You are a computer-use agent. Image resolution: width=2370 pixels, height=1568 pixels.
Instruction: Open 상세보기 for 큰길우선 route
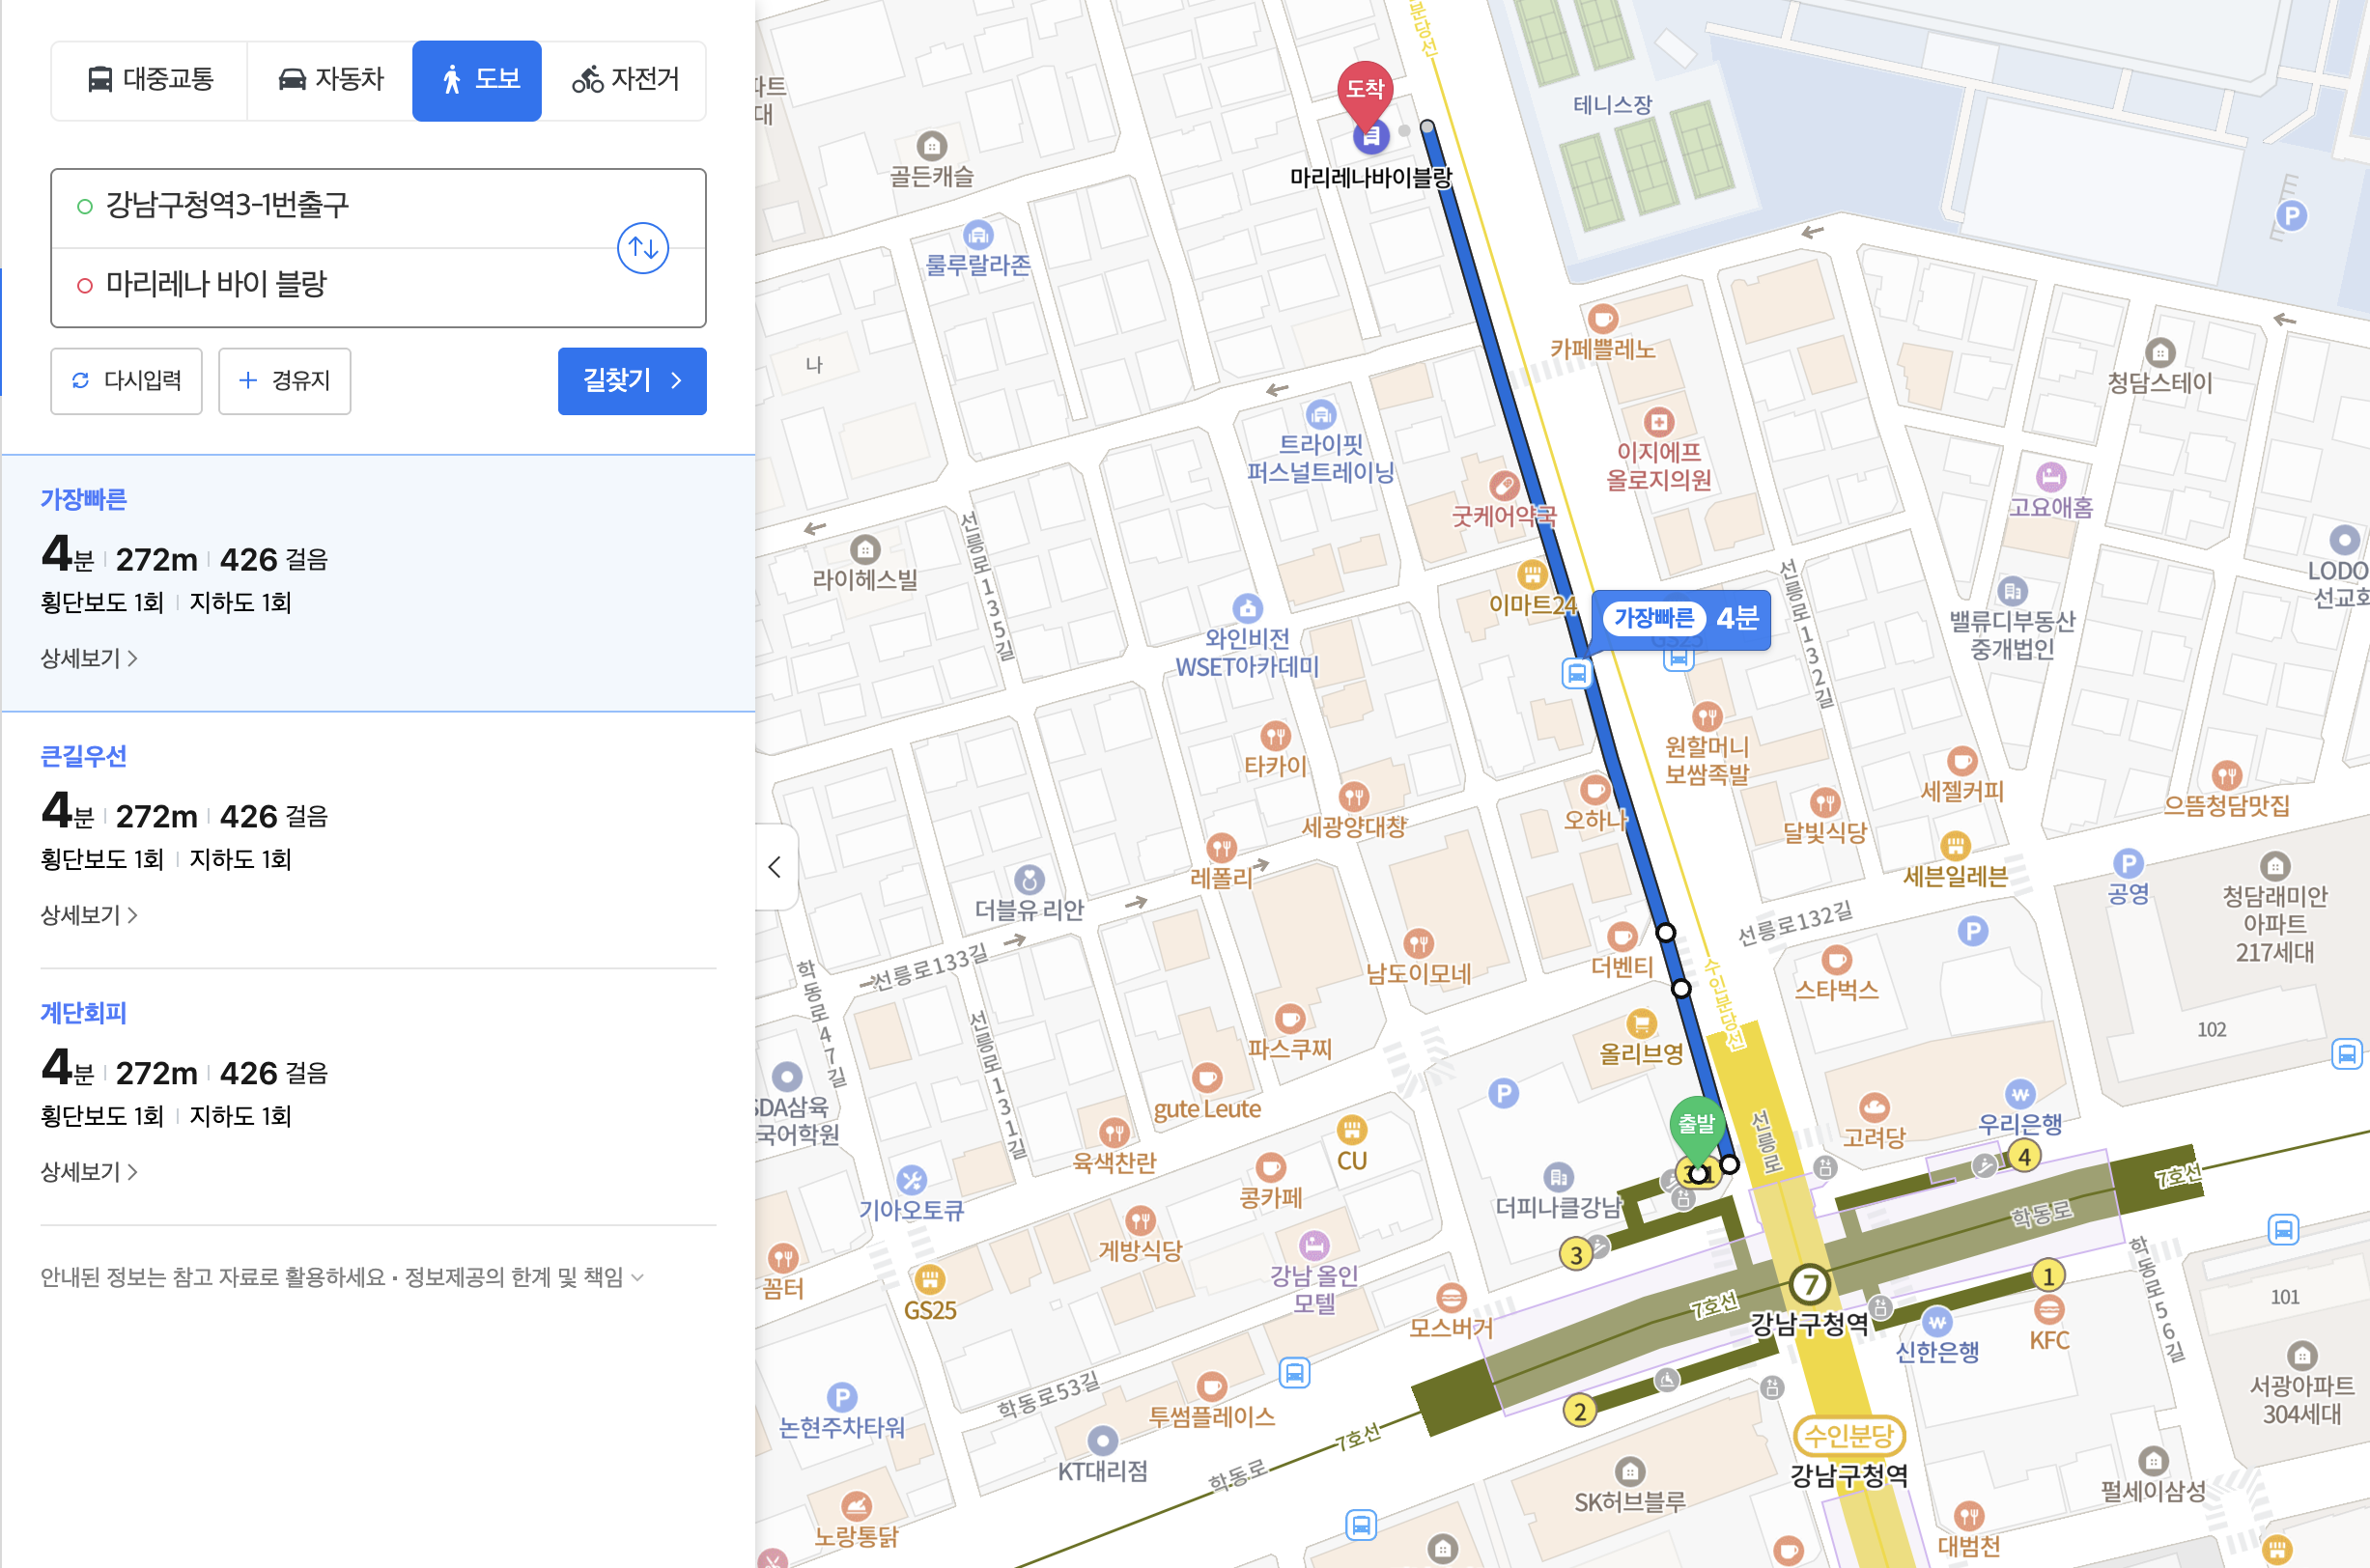click(x=88, y=915)
